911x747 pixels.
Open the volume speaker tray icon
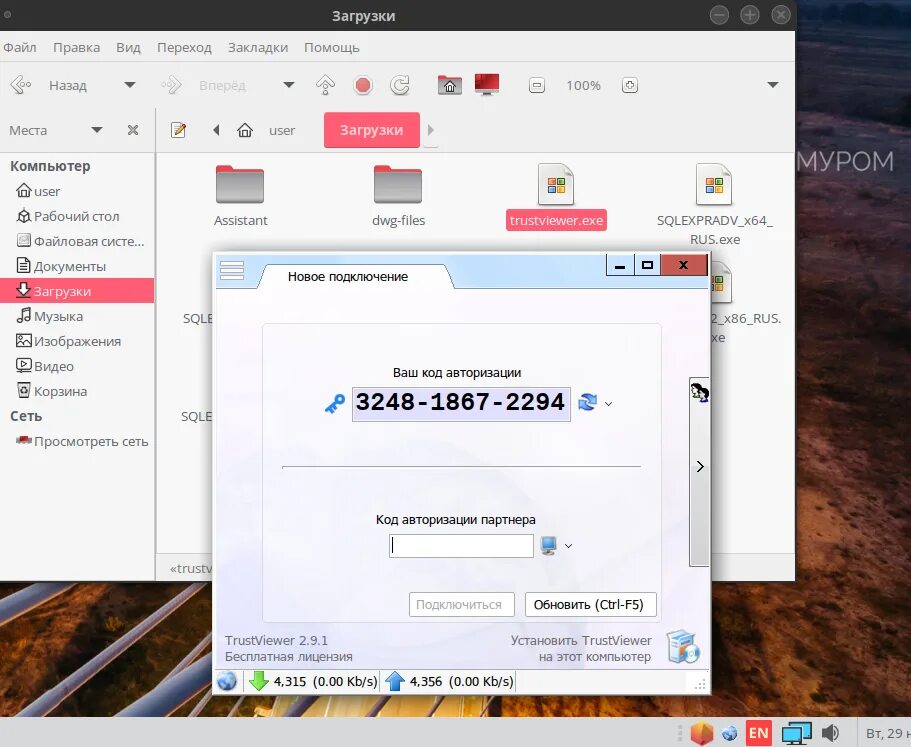pos(830,733)
